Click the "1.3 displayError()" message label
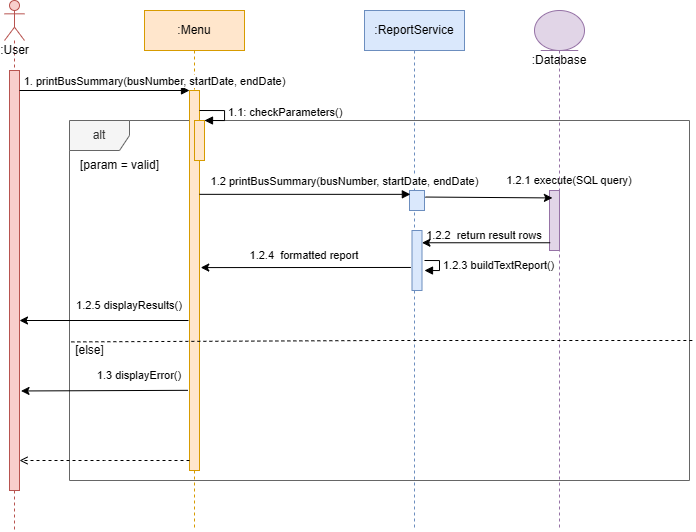The height and width of the screenshot is (532, 696). (x=139, y=375)
